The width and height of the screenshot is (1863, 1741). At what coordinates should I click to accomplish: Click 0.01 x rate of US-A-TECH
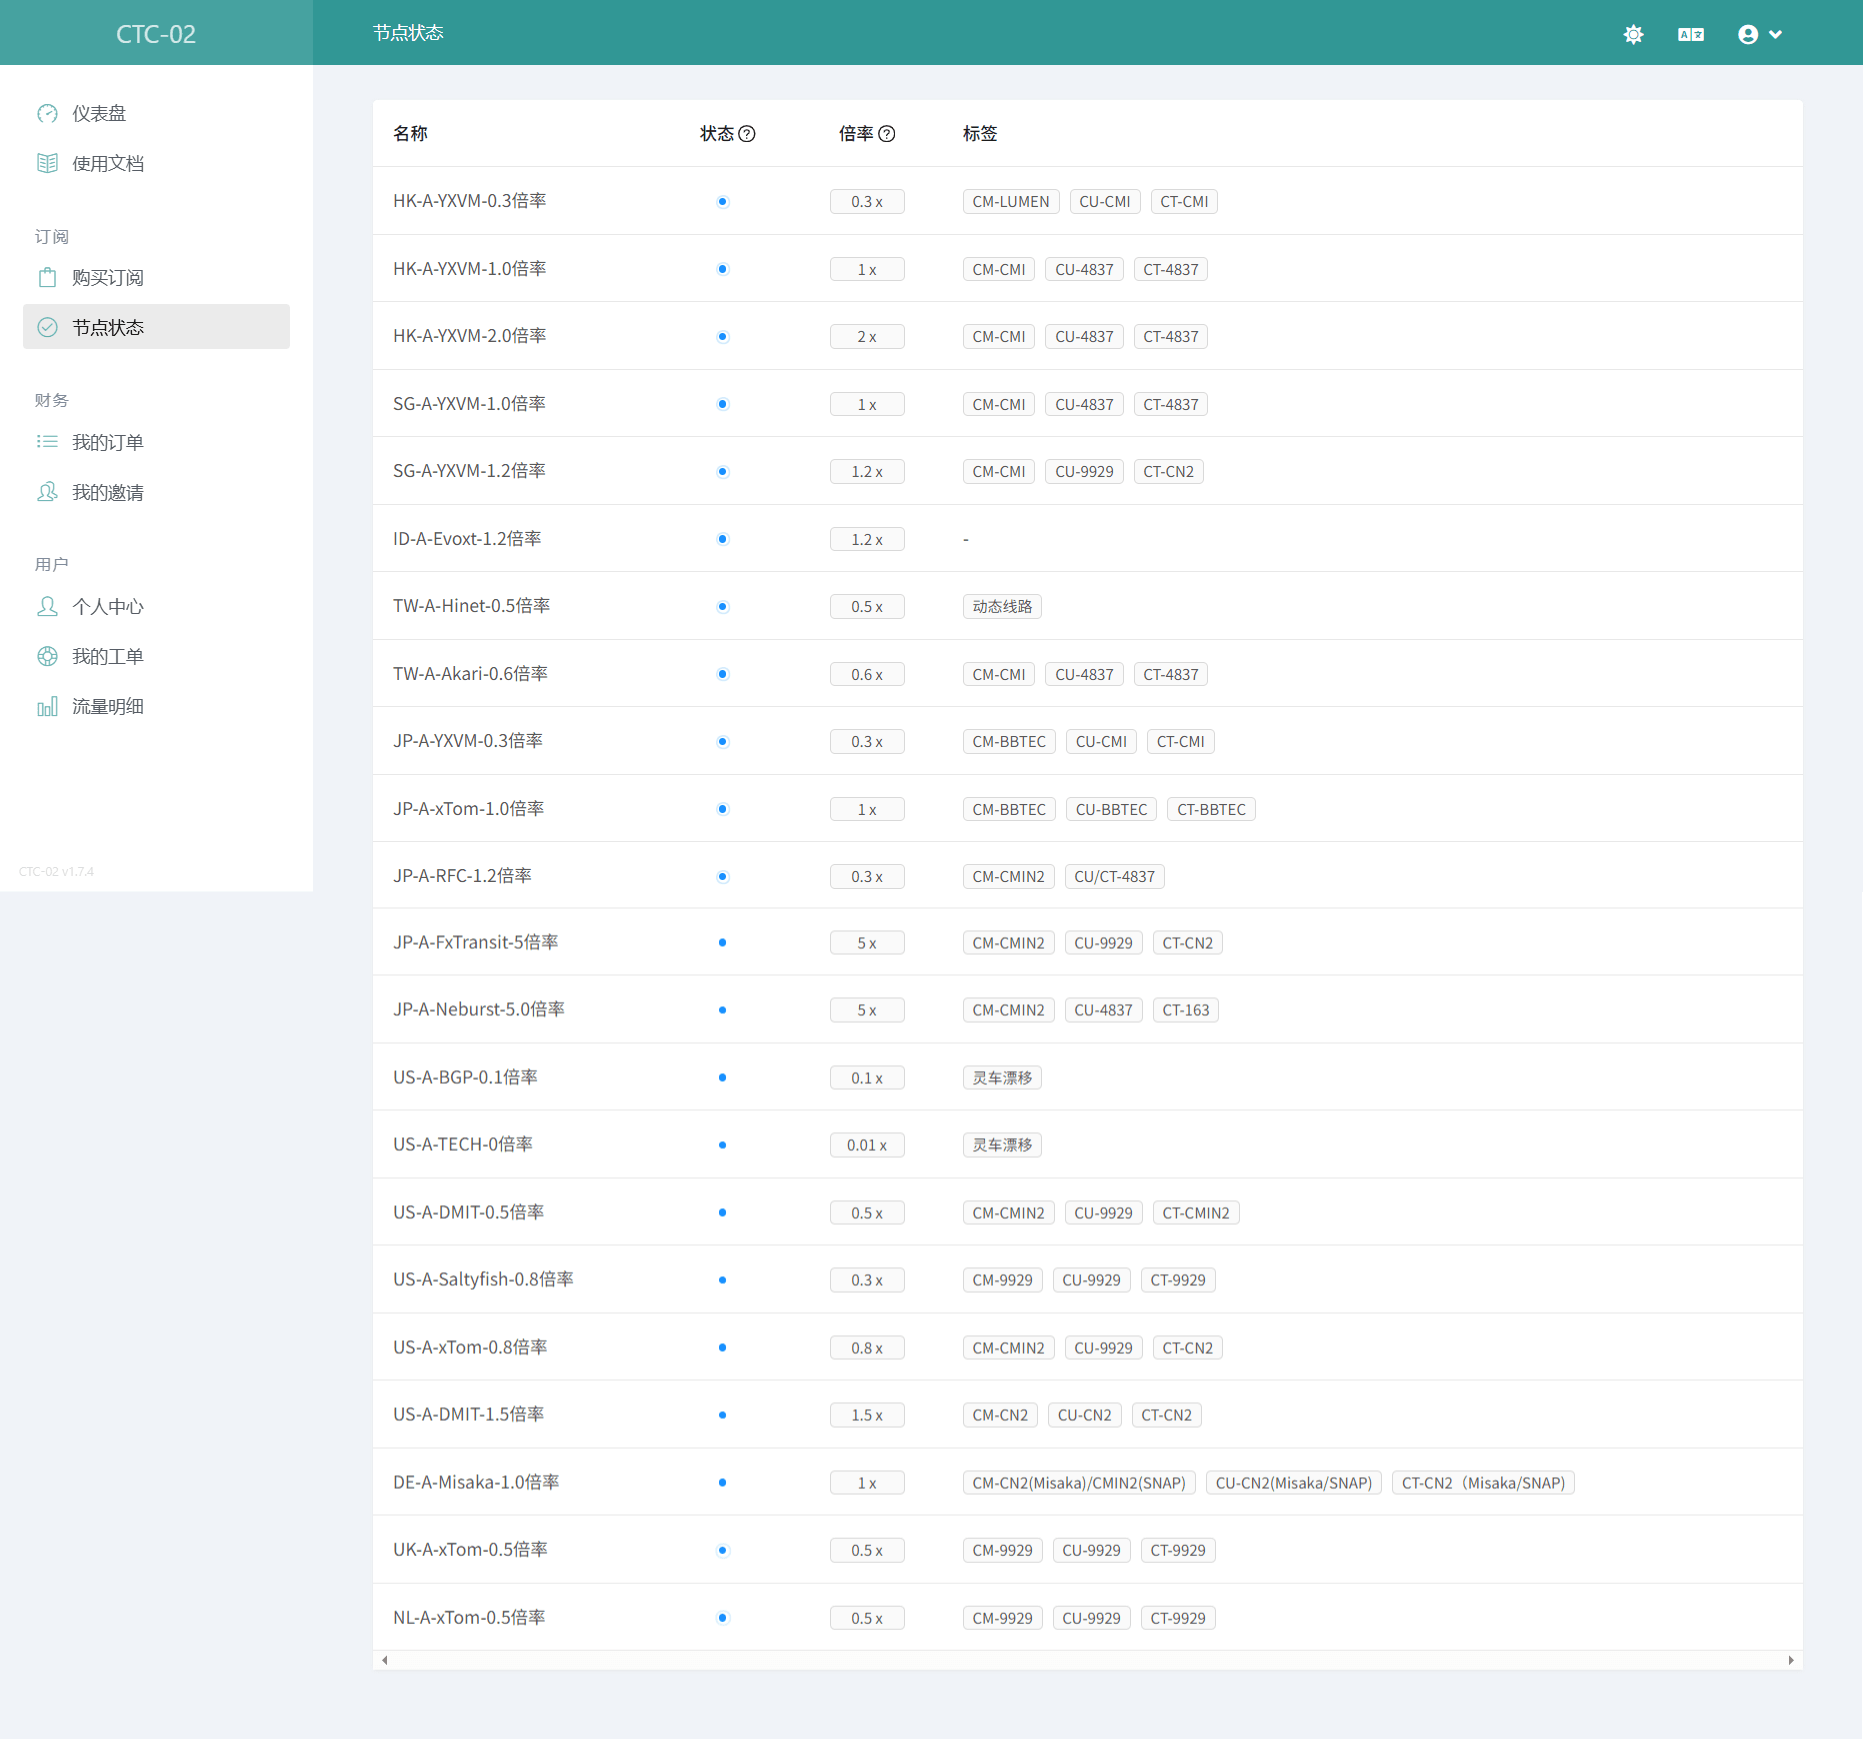tap(867, 1145)
